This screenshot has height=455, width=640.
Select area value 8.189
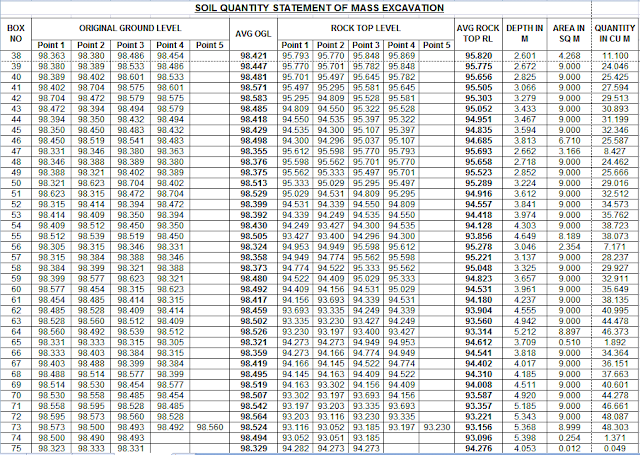tap(569, 236)
